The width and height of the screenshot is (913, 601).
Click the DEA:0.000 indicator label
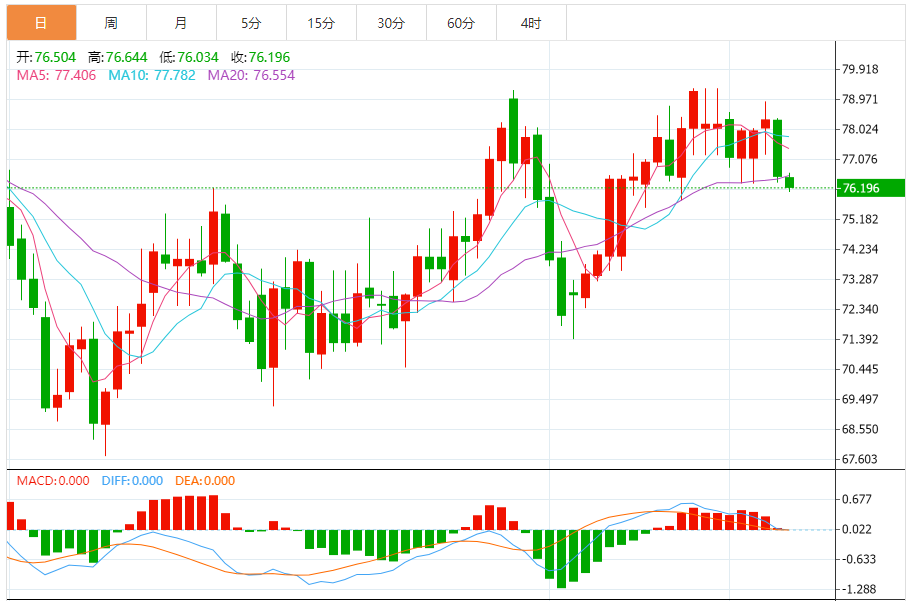205,480
